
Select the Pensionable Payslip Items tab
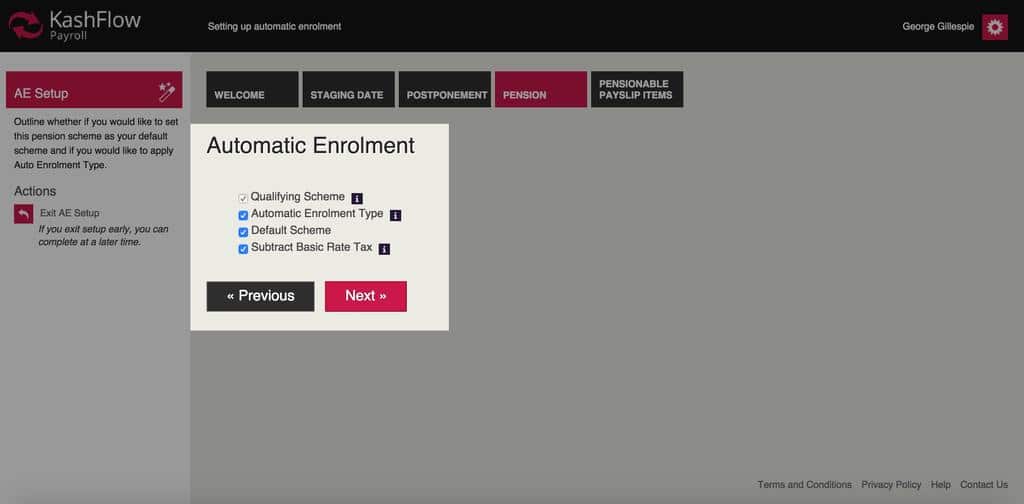click(636, 90)
